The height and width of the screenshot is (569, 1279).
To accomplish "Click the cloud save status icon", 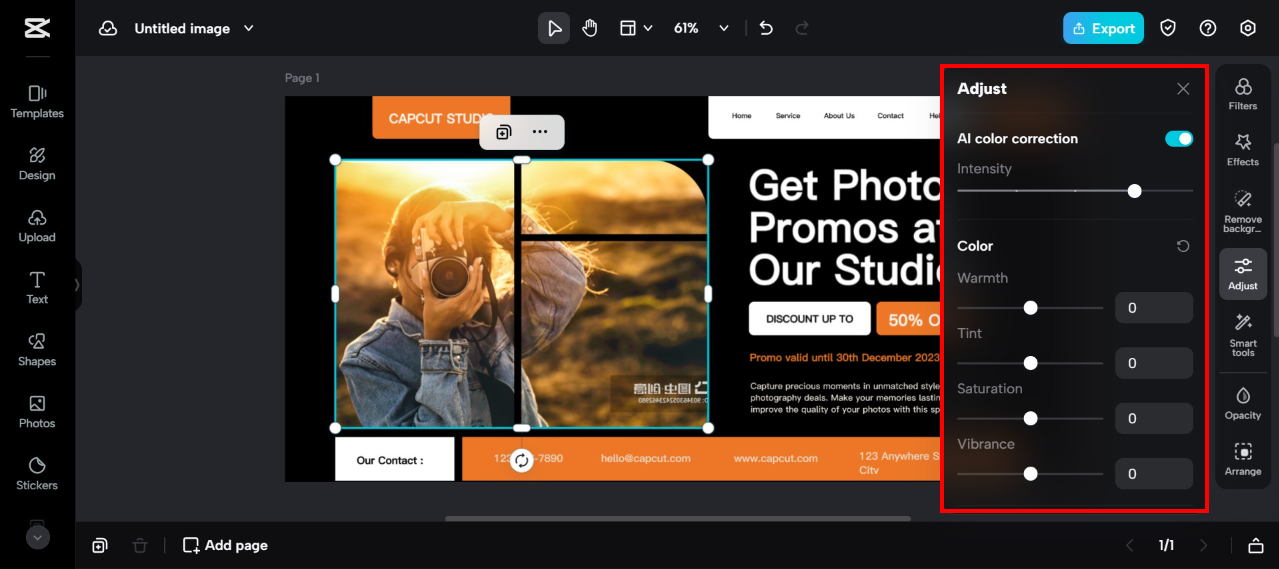I will pos(108,28).
